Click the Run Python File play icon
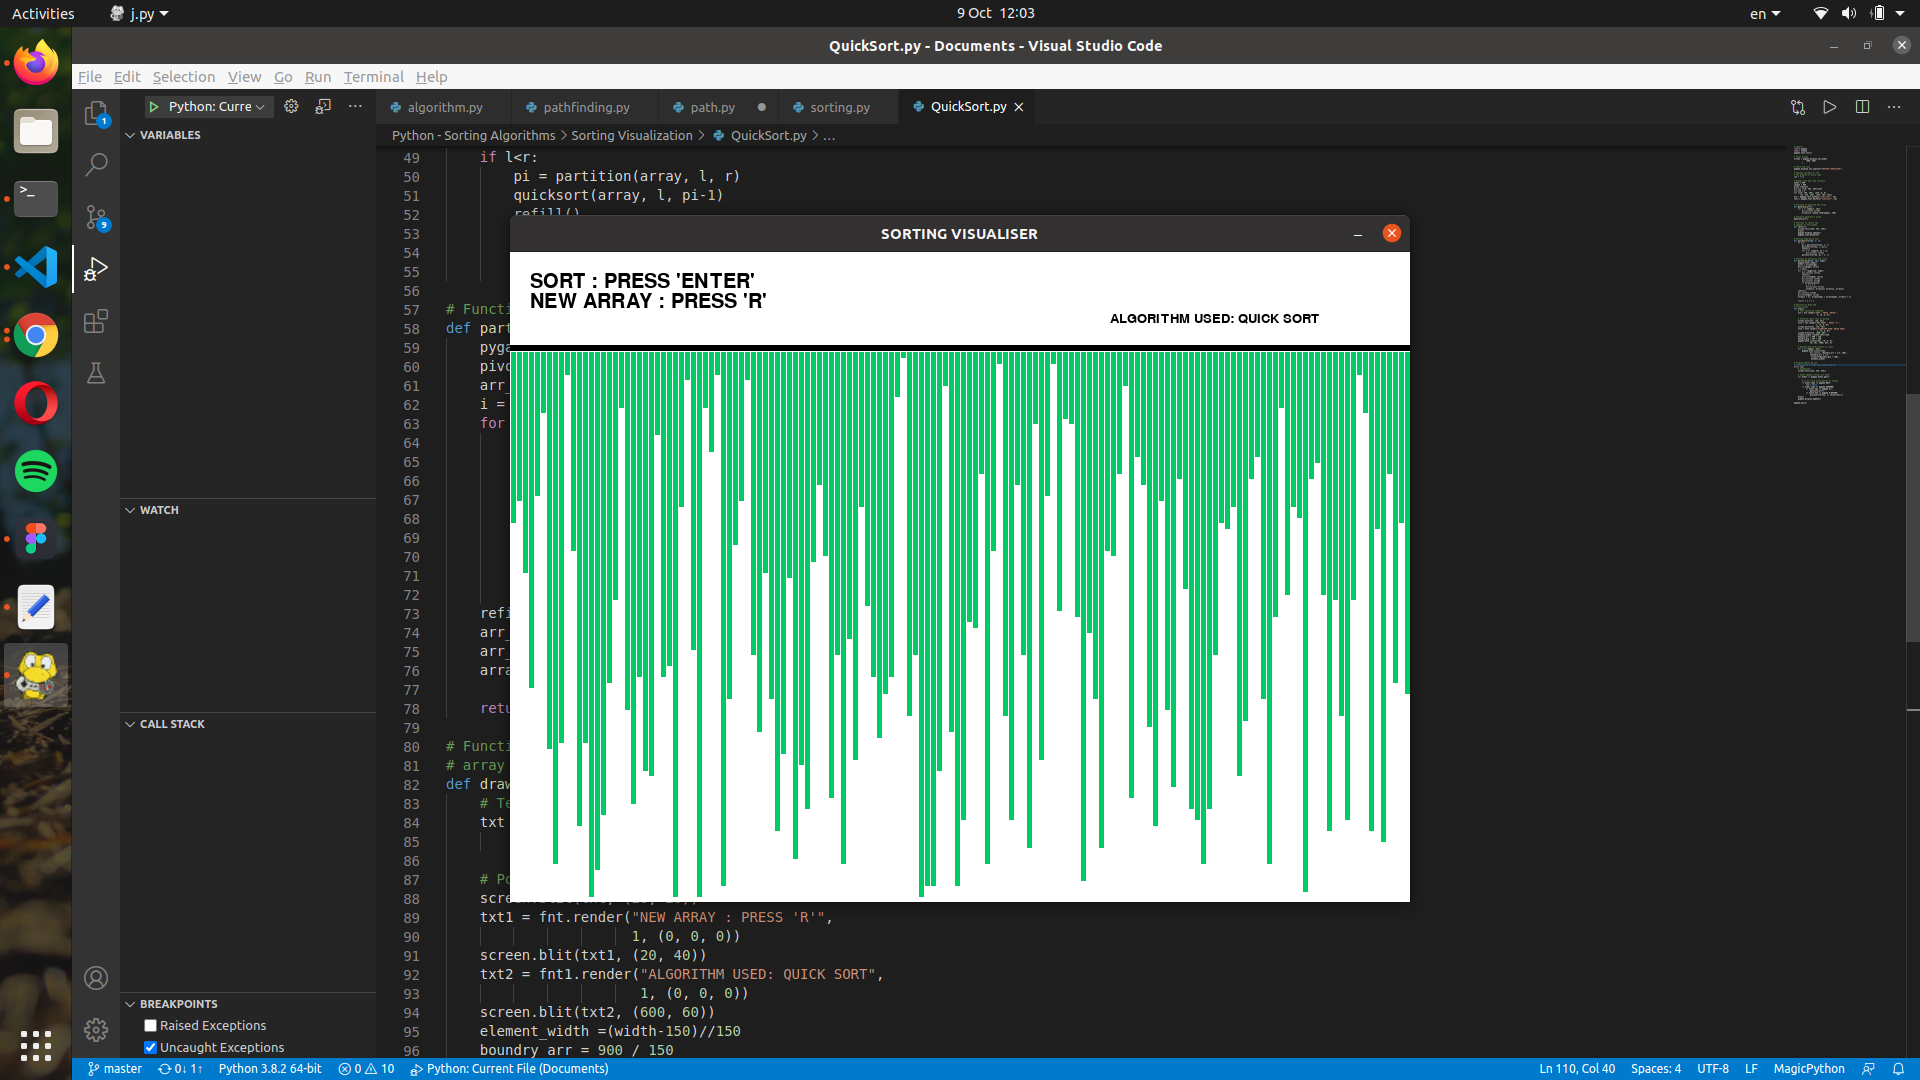1920x1080 pixels. pyautogui.click(x=1830, y=107)
